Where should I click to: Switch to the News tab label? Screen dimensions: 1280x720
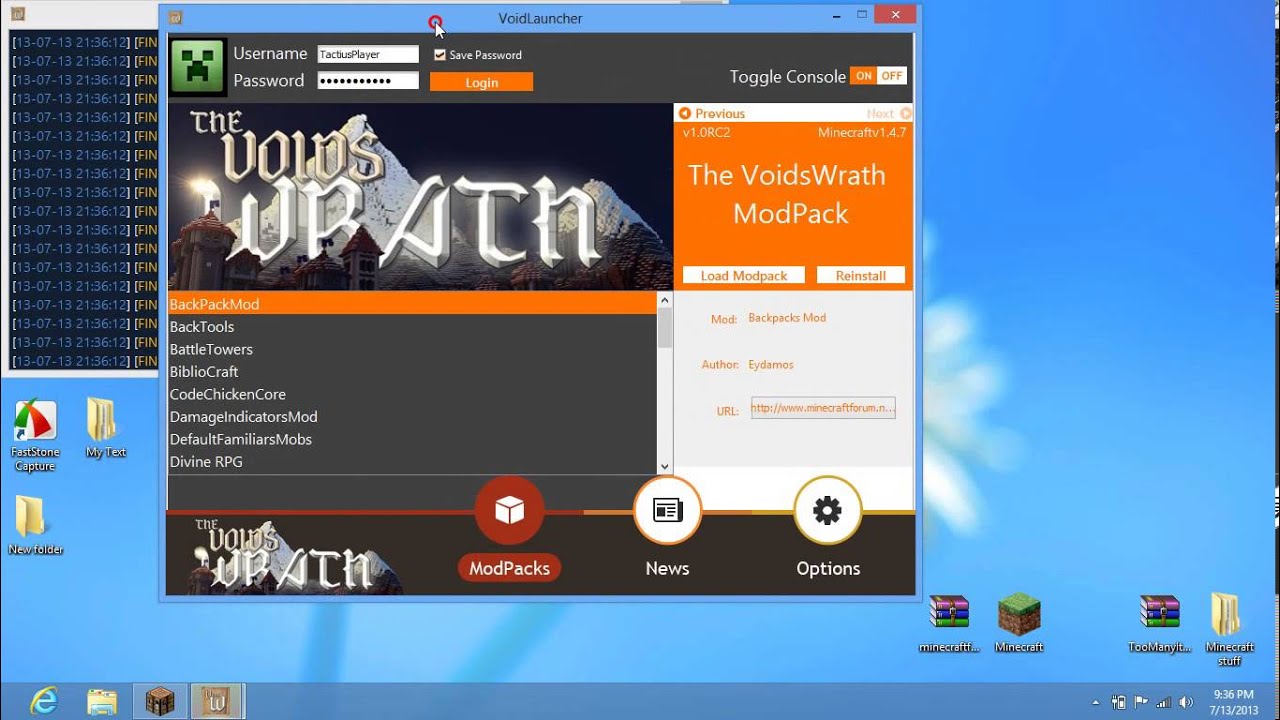pos(667,568)
